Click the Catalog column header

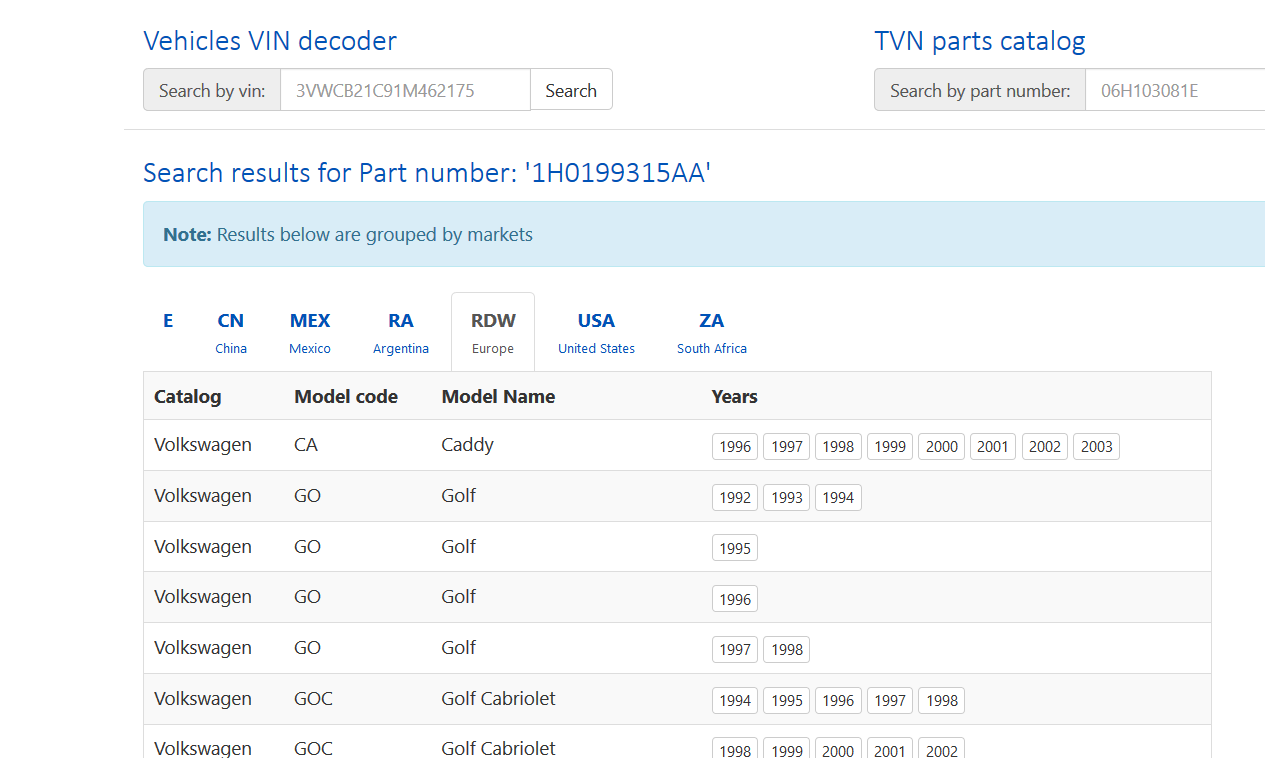[188, 397]
